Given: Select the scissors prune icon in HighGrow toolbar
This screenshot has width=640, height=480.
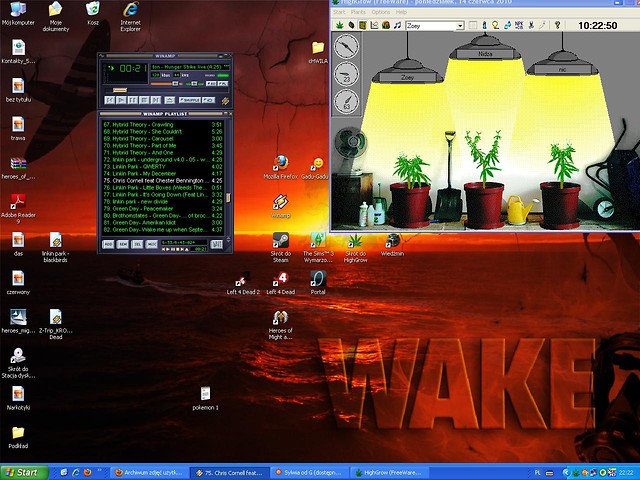Looking at the screenshot, I should click(530, 25).
